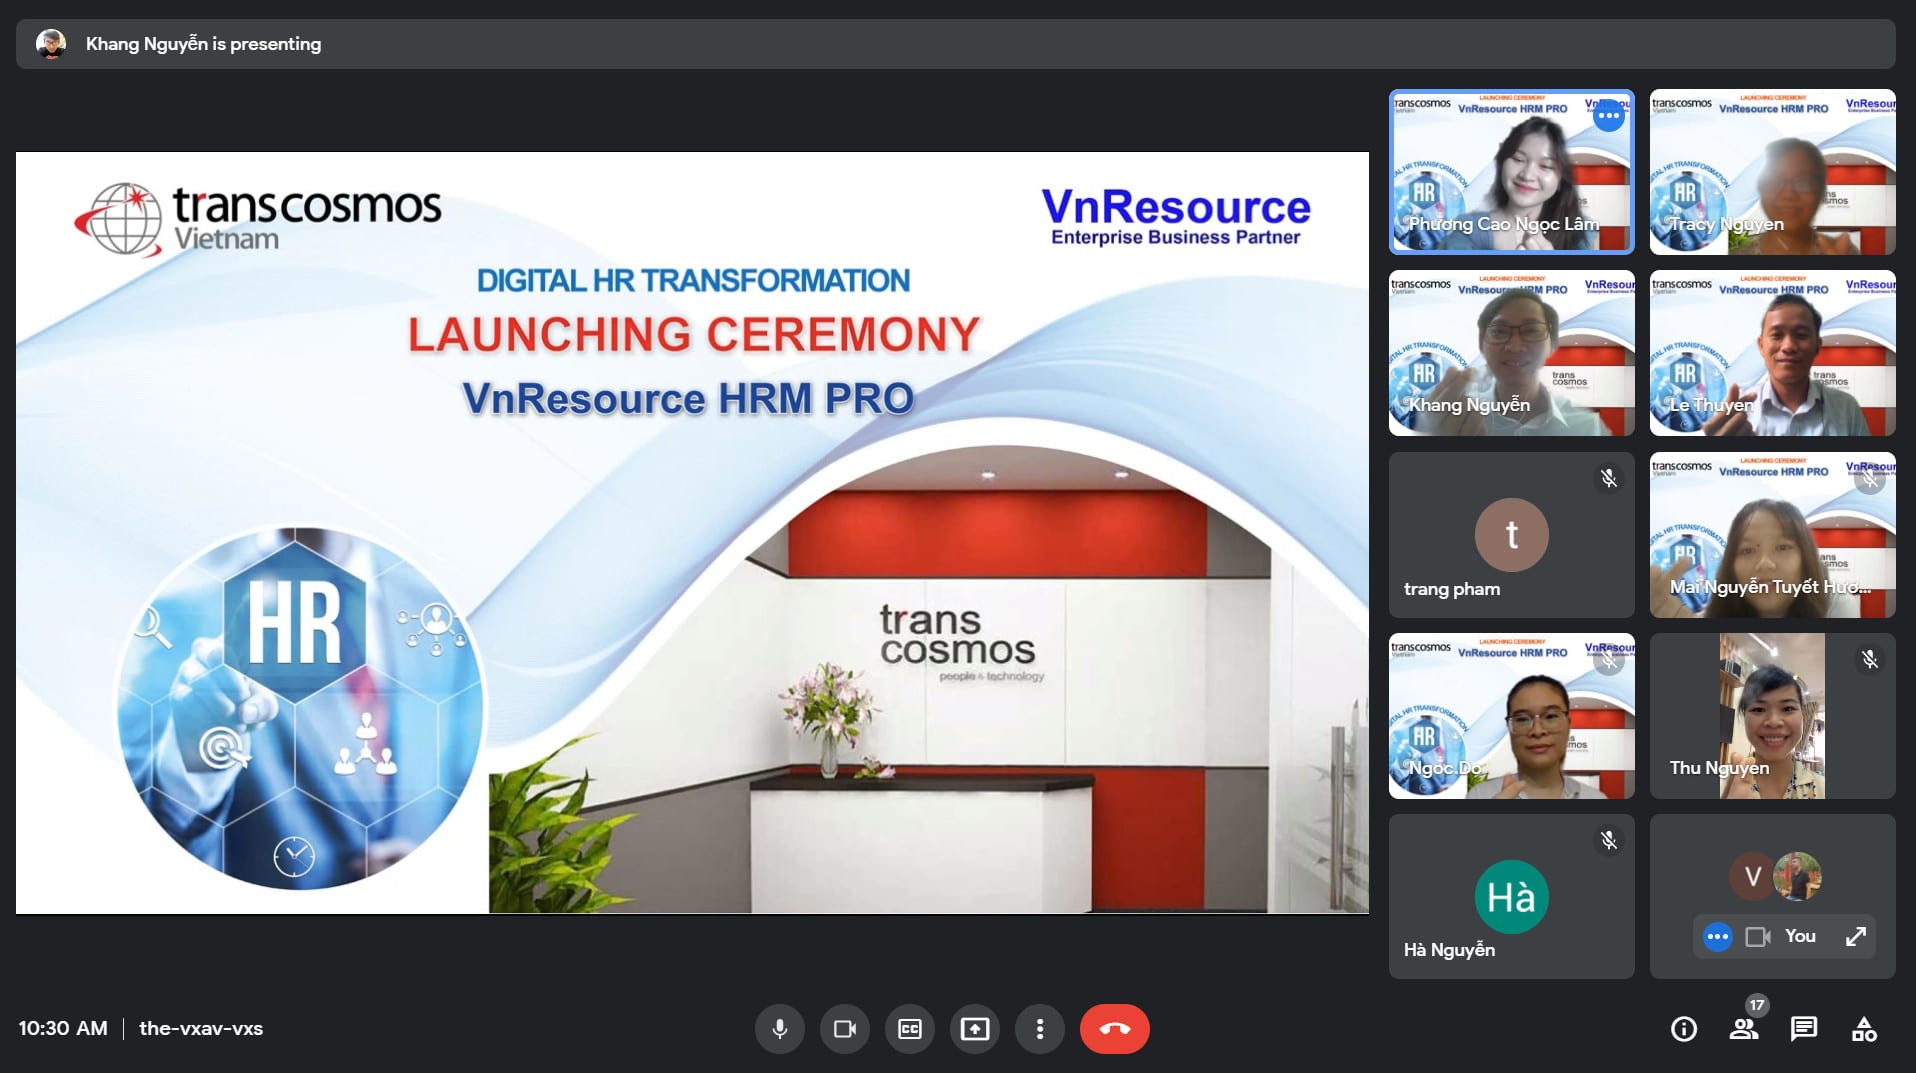Click the Tracy Nguyen name label
The height and width of the screenshot is (1073, 1916).
[1726, 224]
